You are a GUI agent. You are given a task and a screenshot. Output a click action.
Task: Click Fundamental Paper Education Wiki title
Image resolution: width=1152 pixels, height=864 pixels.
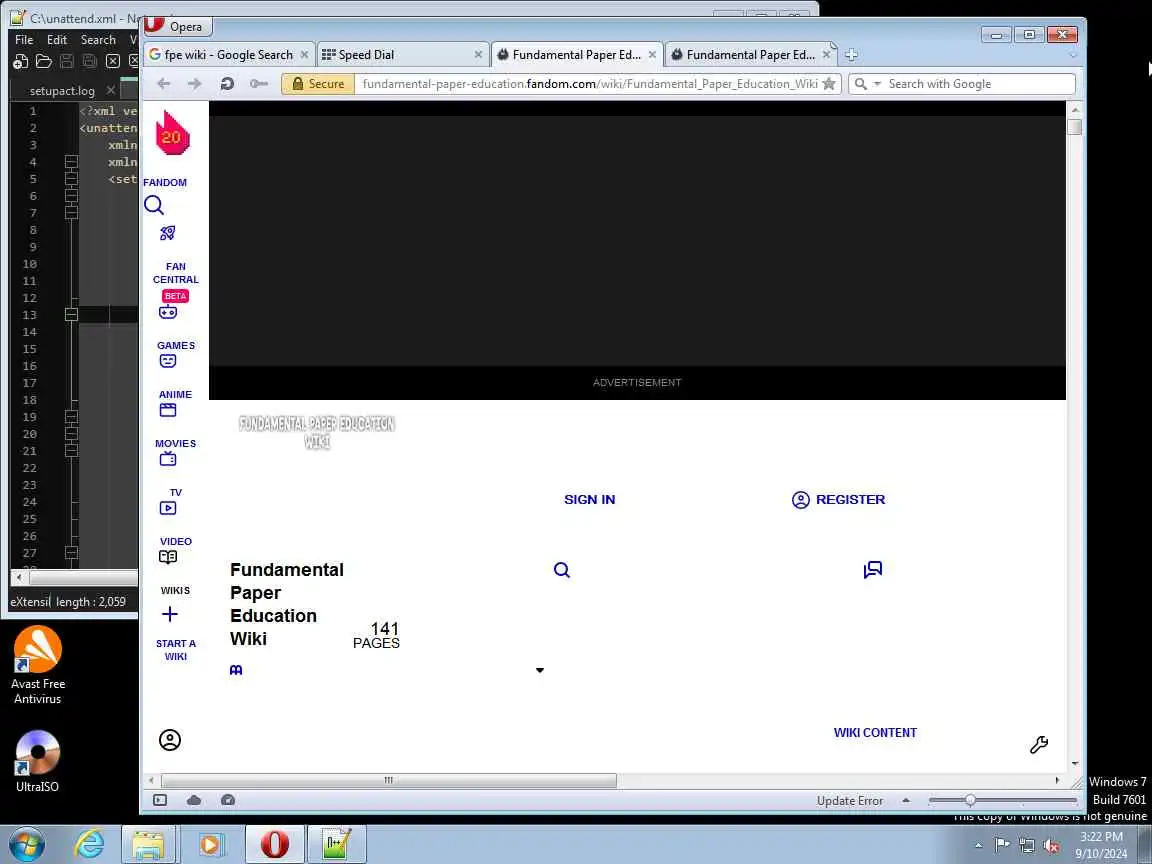287,604
